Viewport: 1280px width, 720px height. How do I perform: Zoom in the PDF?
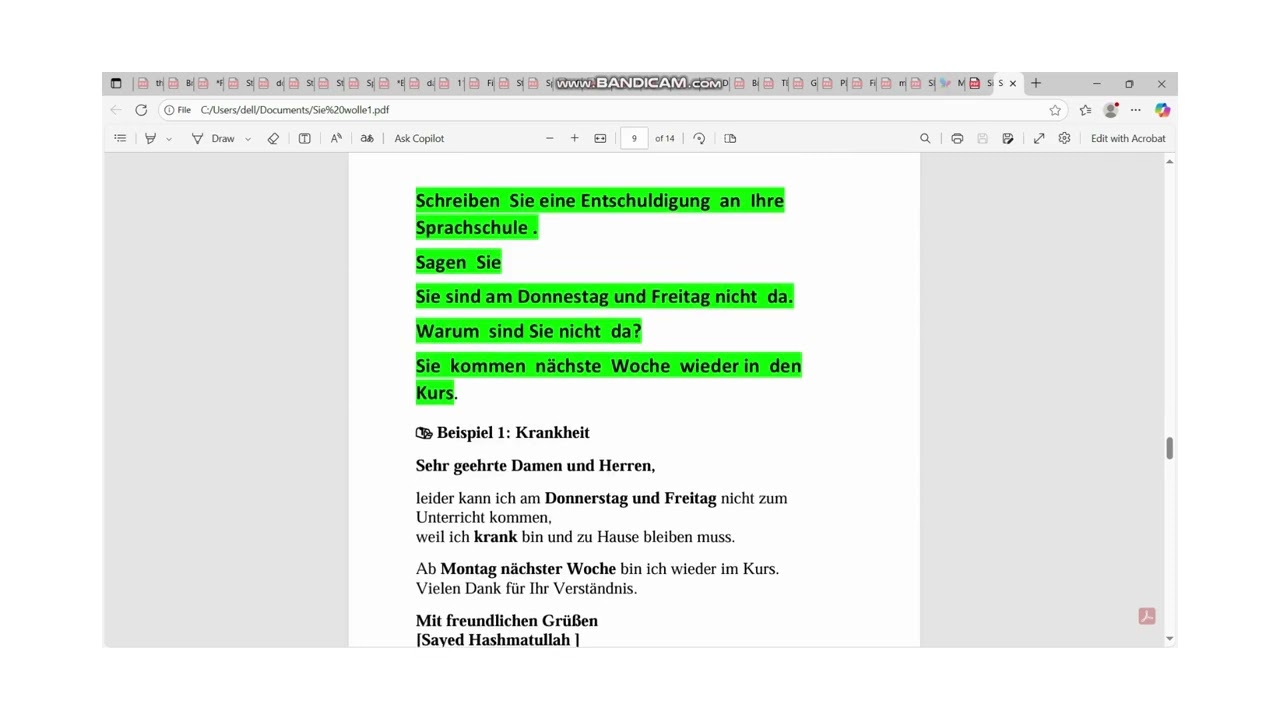point(575,138)
